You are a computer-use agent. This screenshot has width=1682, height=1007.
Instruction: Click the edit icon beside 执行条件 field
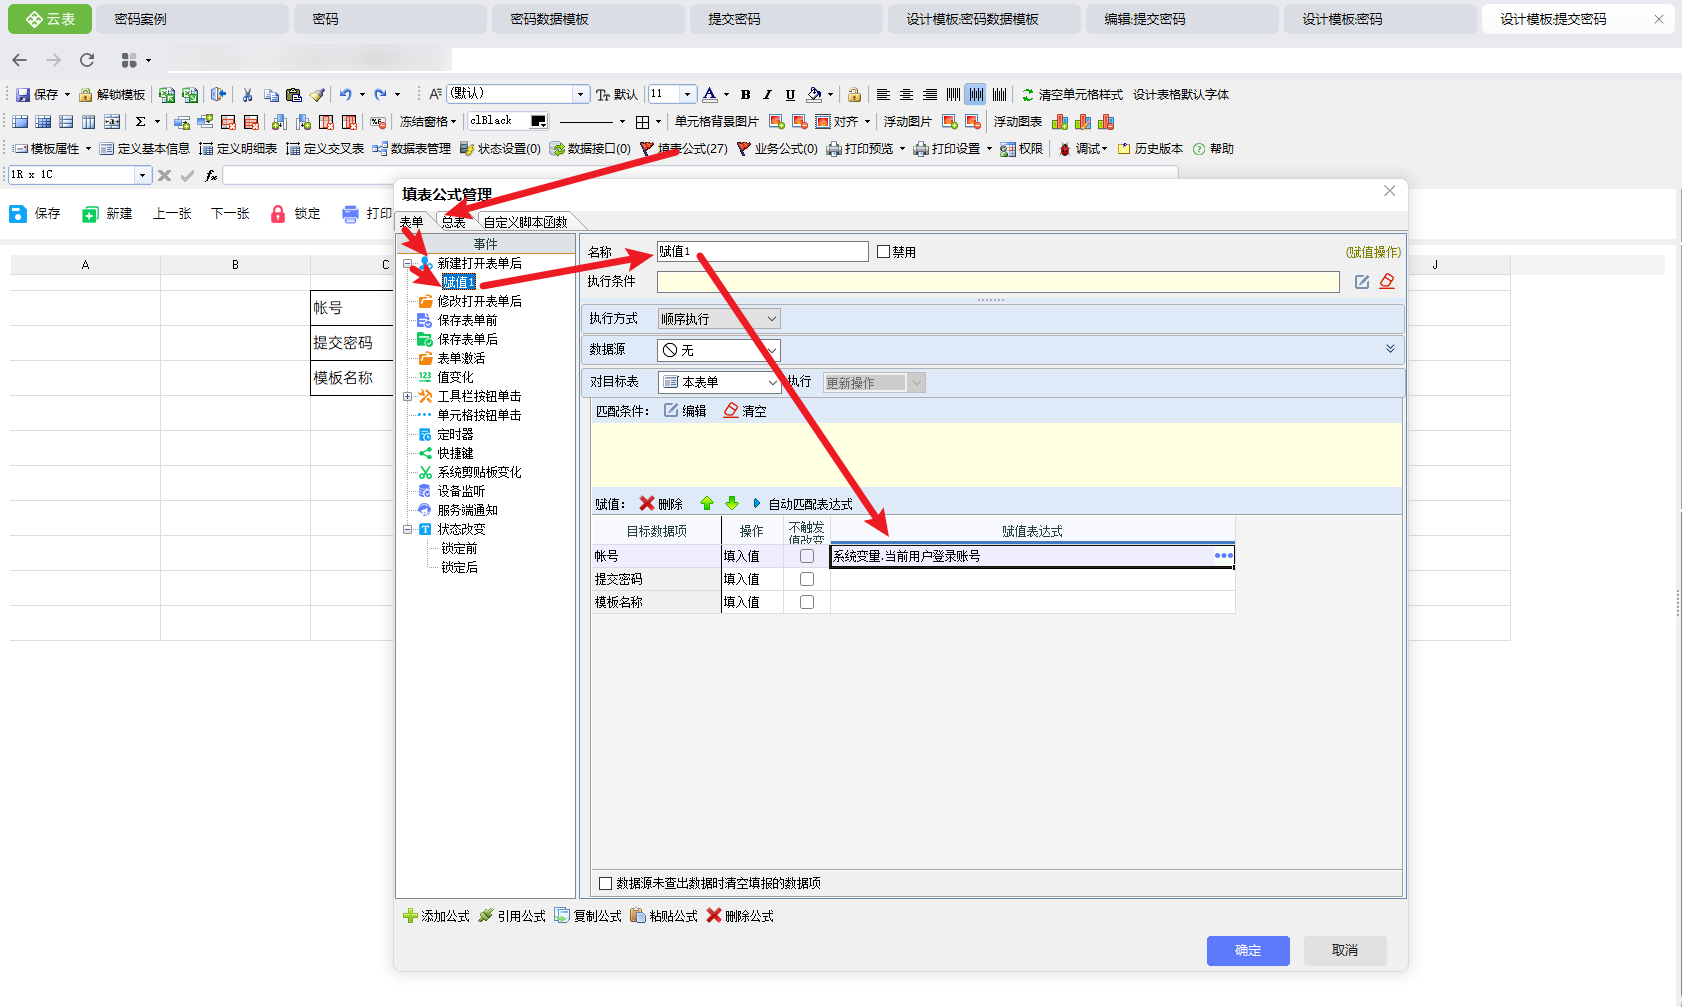(1362, 282)
